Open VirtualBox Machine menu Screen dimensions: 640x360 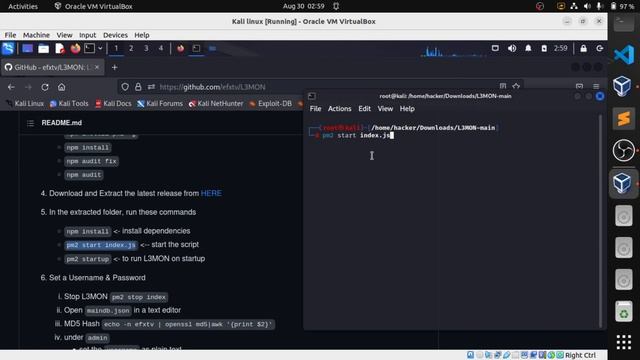36,35
